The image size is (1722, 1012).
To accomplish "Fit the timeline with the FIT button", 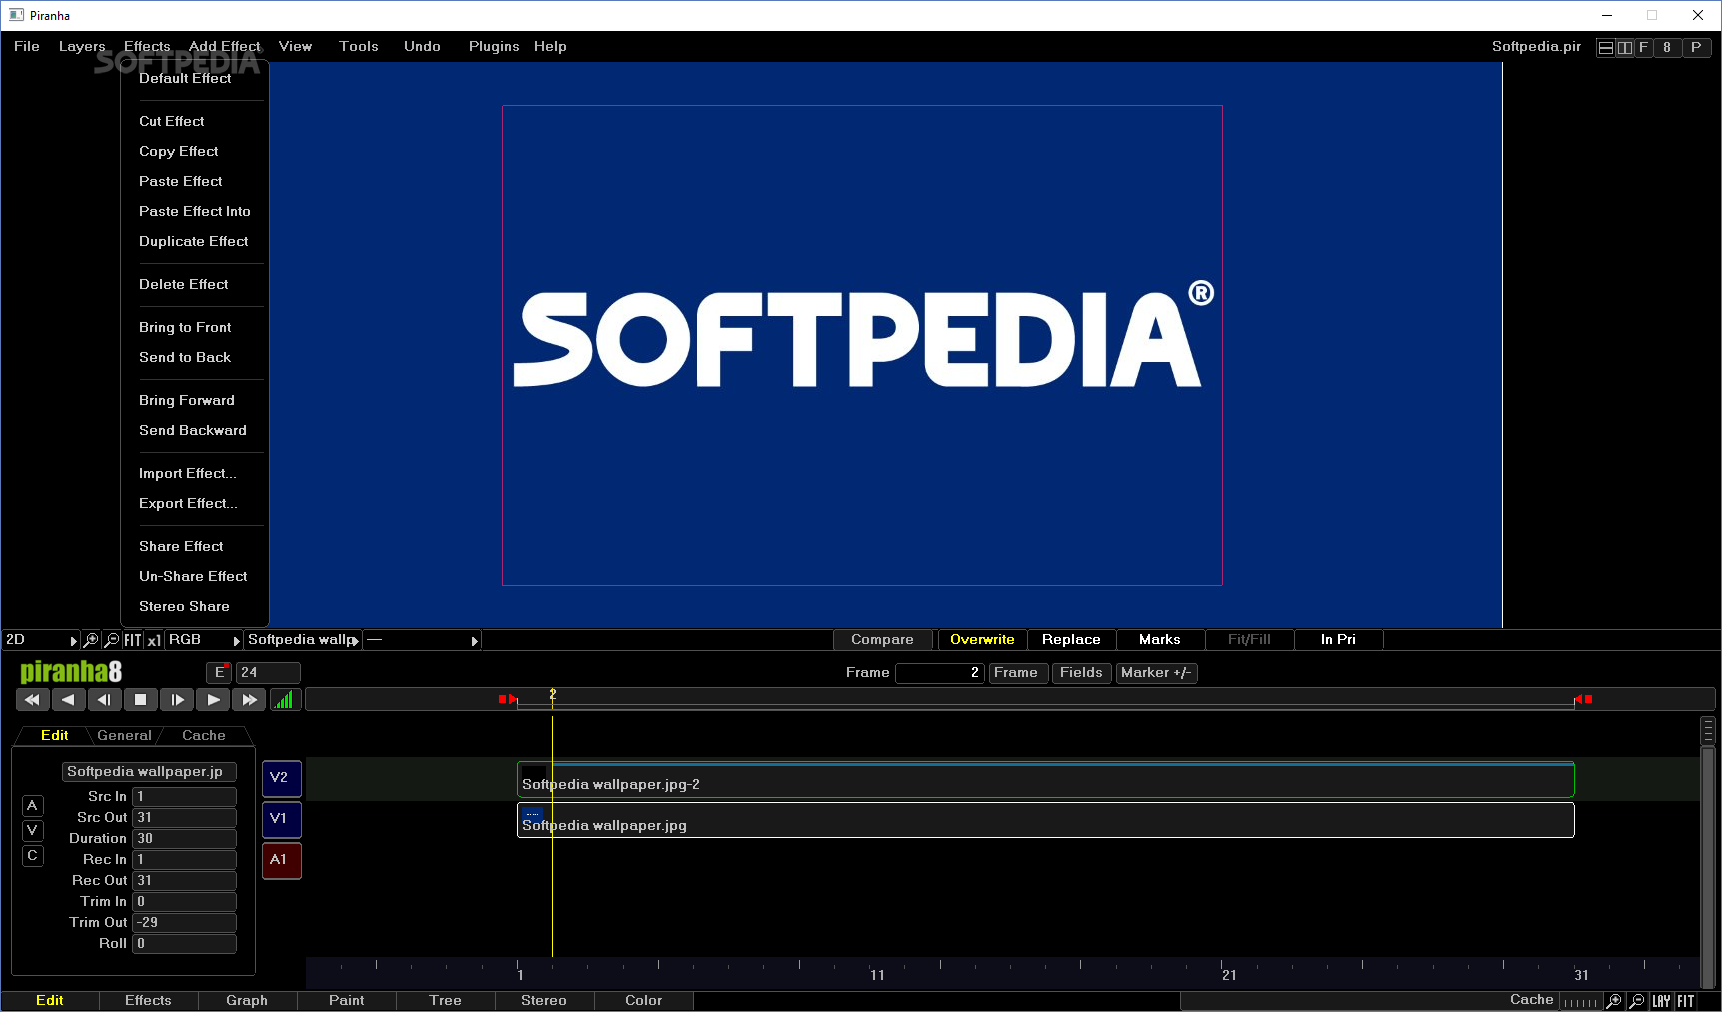I will point(1686,1001).
